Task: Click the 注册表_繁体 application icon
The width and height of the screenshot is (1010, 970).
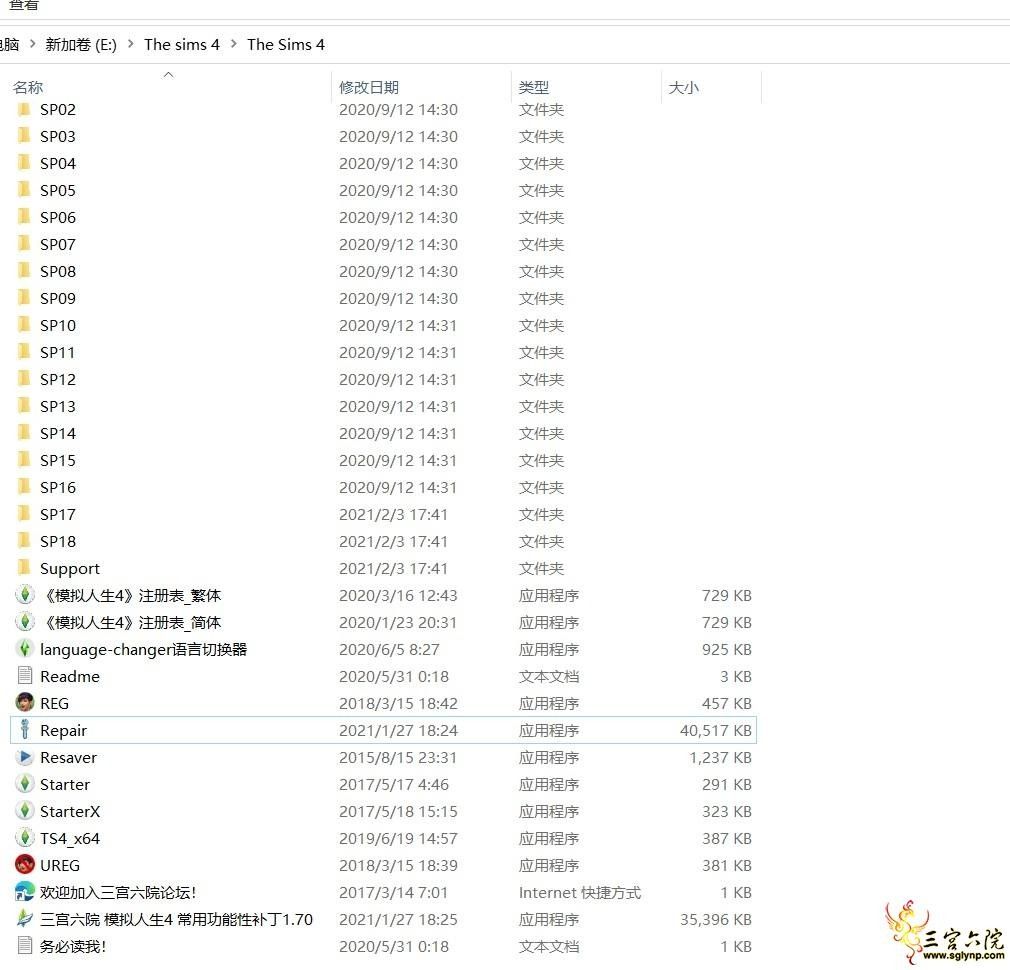Action: pyautogui.click(x=24, y=594)
